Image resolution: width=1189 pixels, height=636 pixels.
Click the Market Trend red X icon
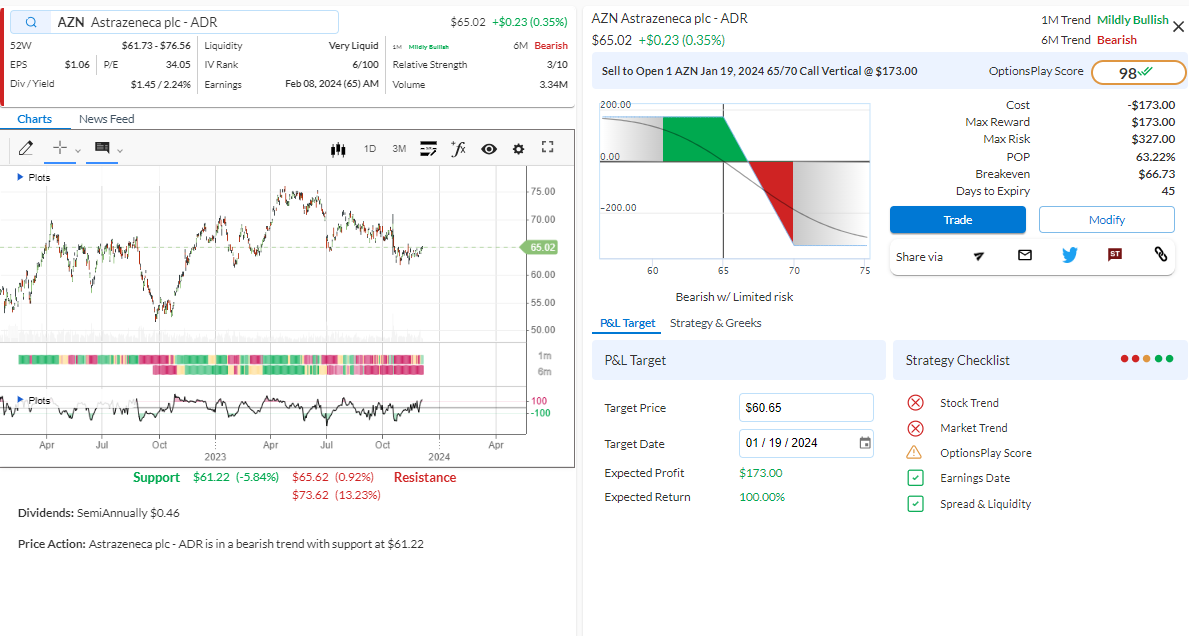(915, 428)
